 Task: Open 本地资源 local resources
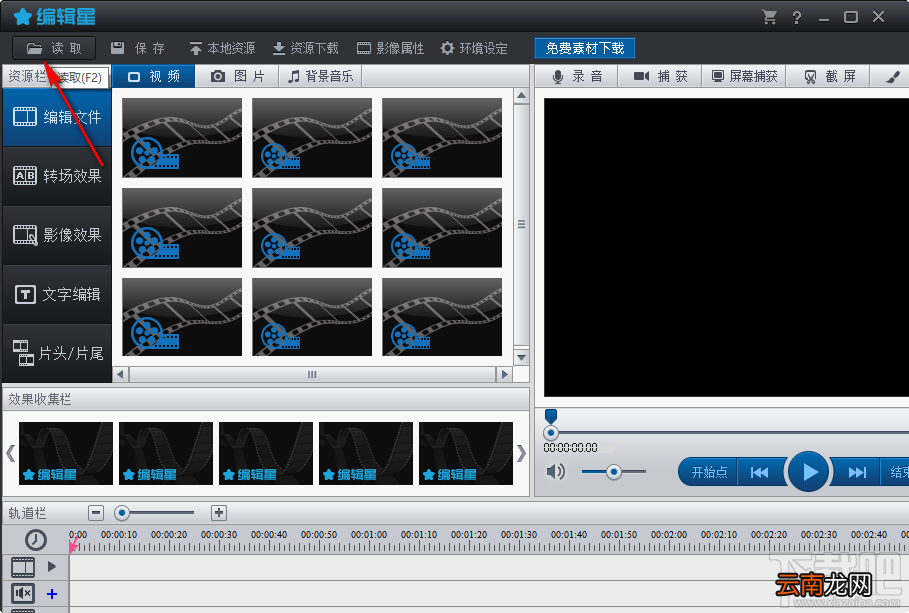coord(221,48)
